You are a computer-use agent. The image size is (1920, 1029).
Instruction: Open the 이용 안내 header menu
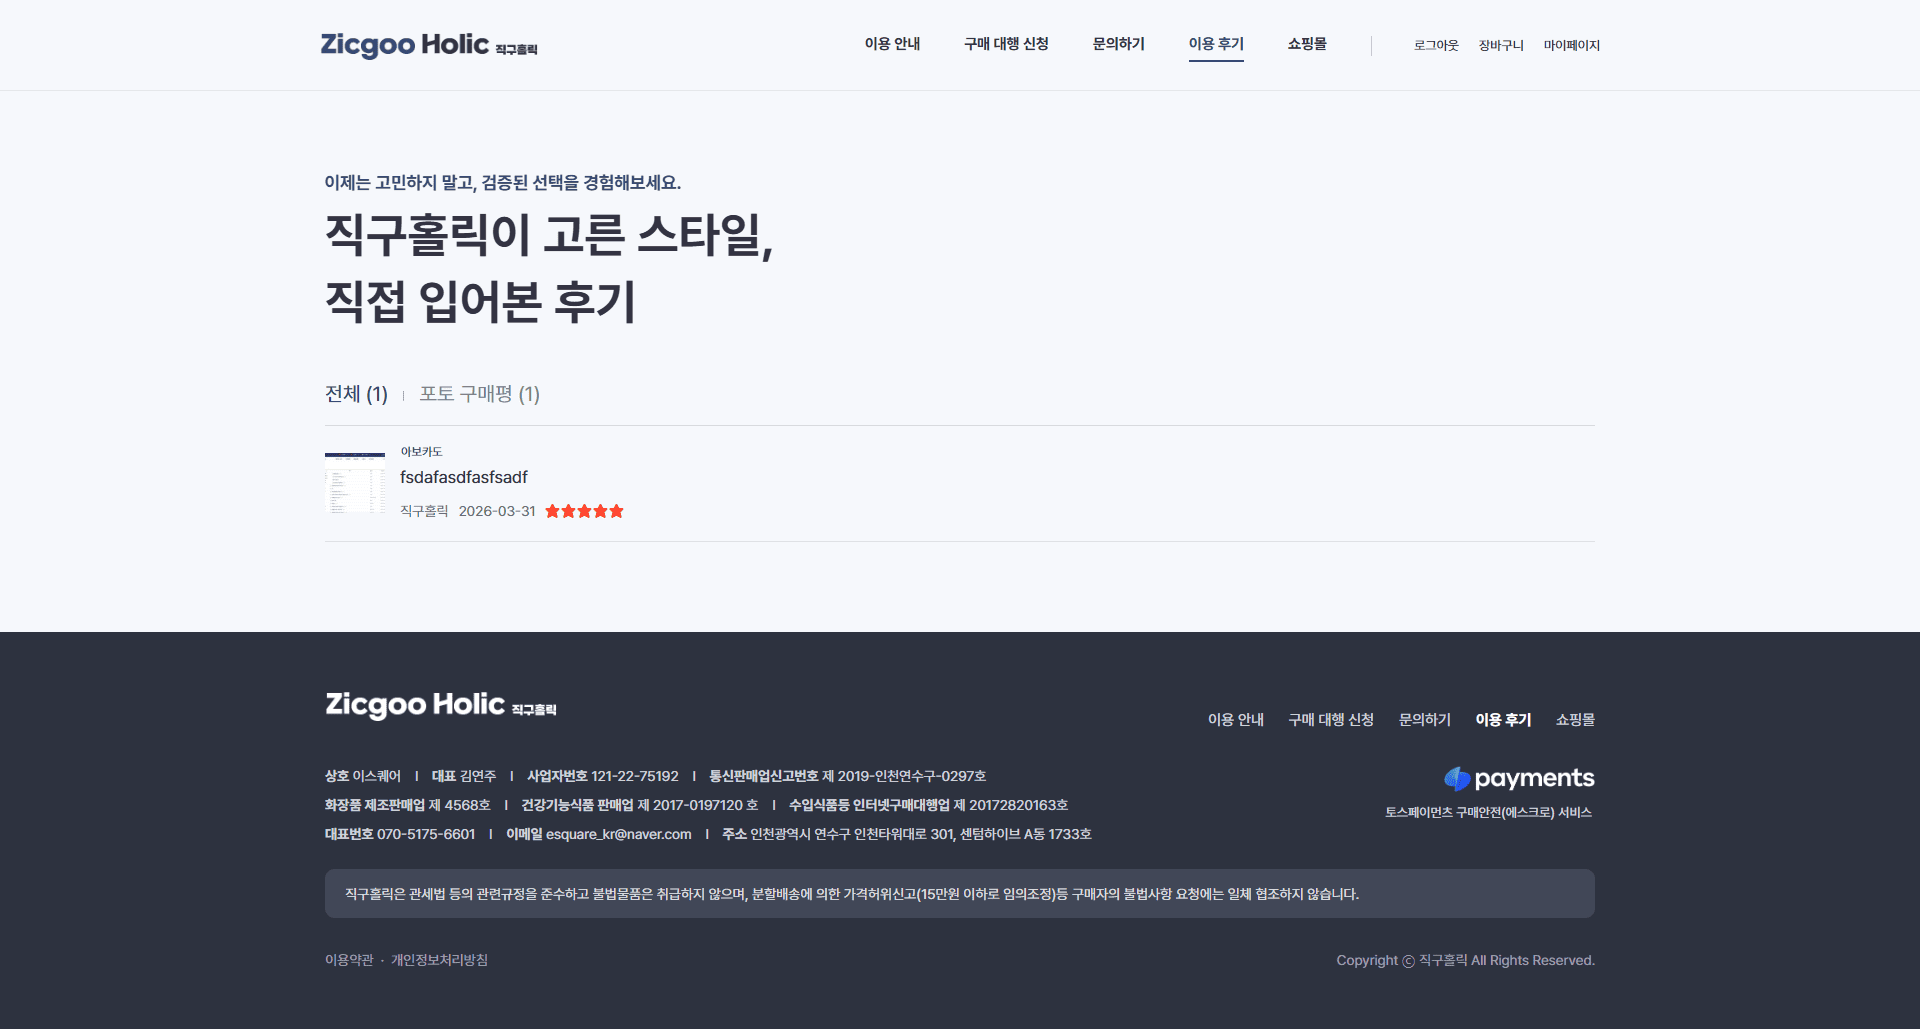point(892,44)
